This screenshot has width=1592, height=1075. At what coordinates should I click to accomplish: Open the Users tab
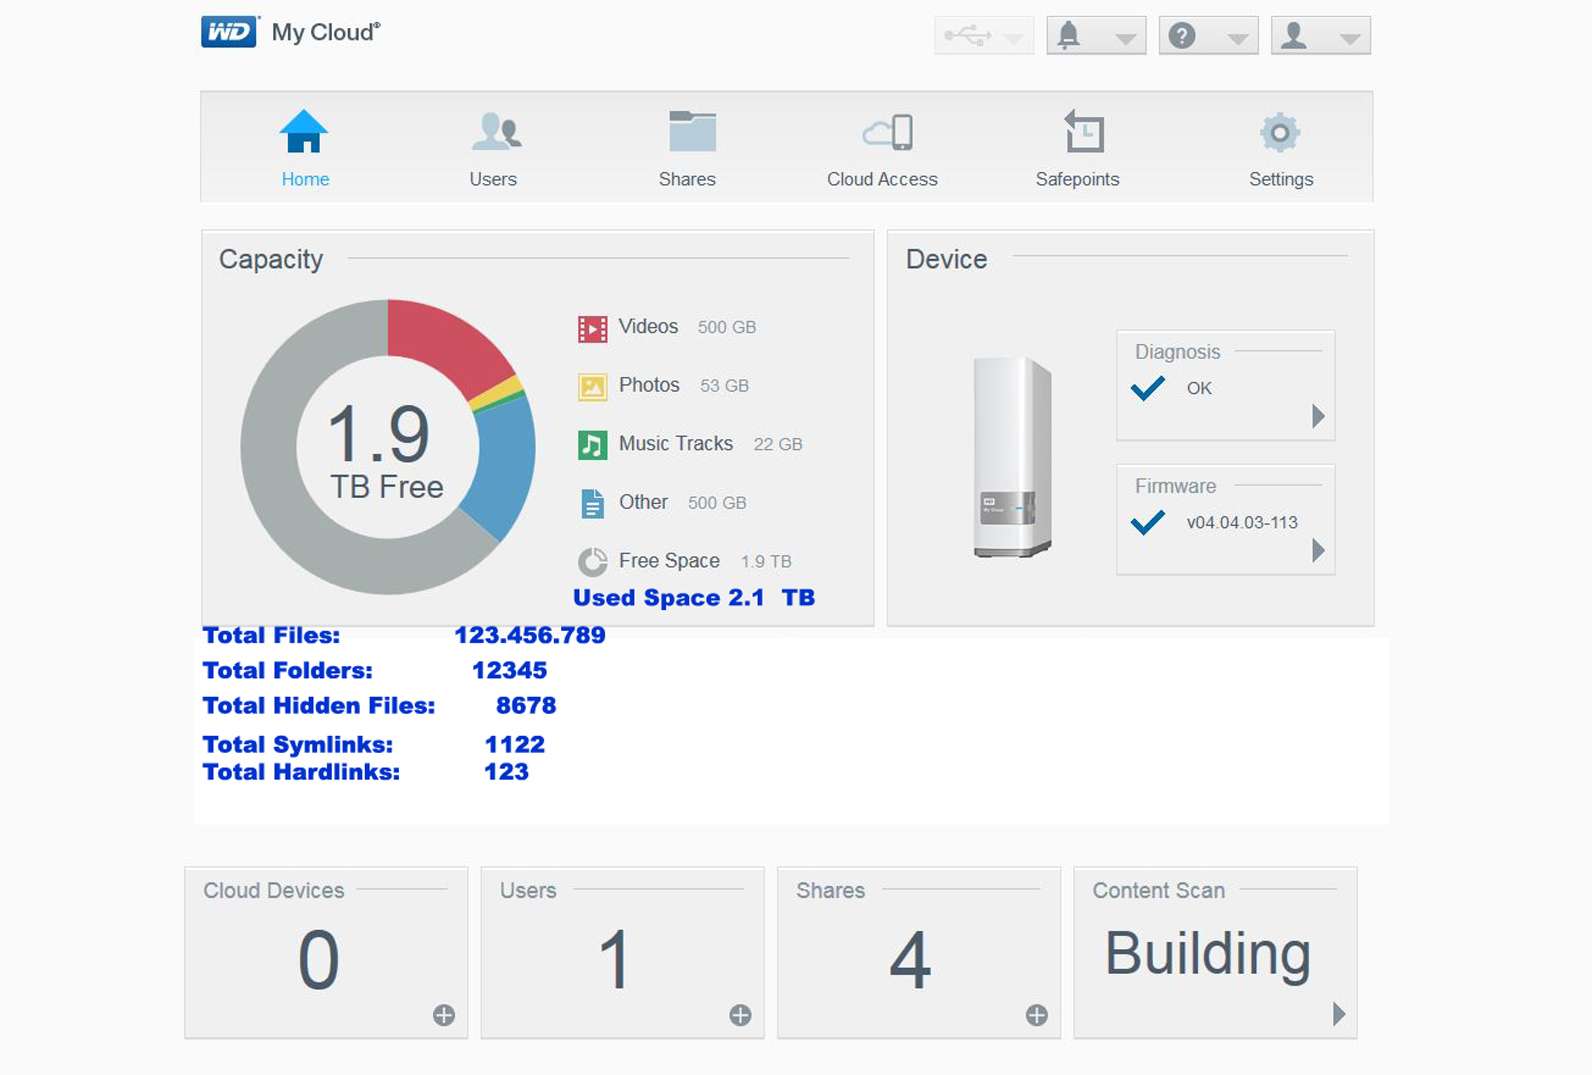[494, 148]
